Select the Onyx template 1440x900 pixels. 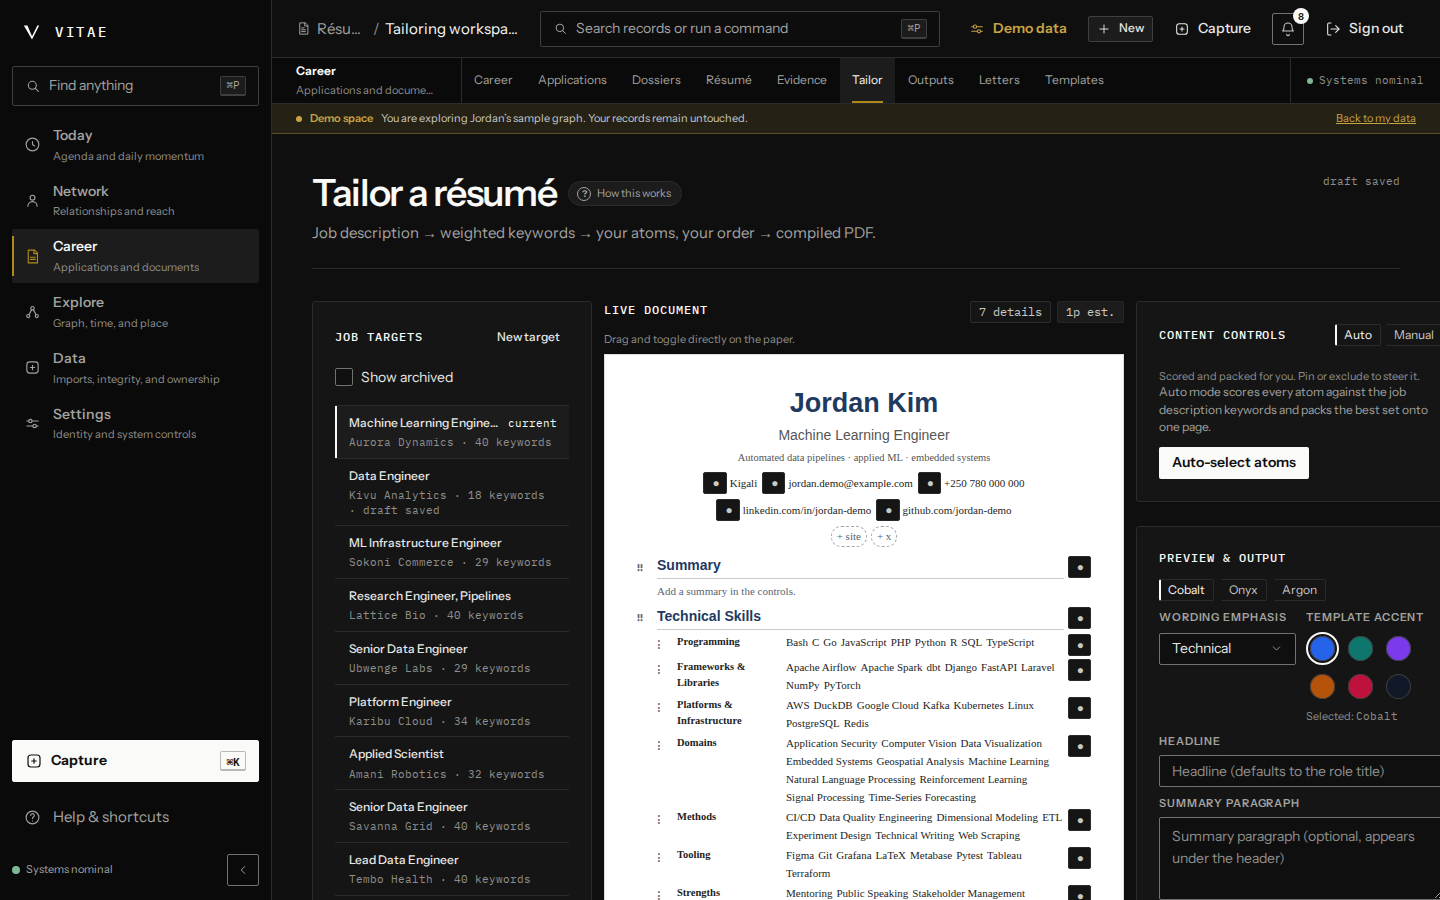(x=1243, y=590)
